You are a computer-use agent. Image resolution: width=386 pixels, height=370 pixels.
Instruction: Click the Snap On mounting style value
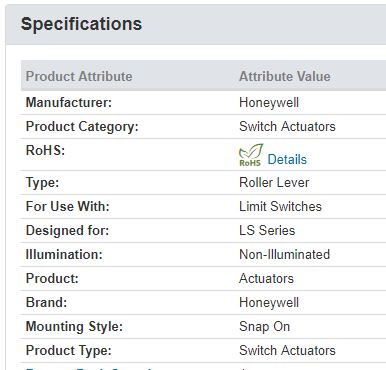(264, 326)
